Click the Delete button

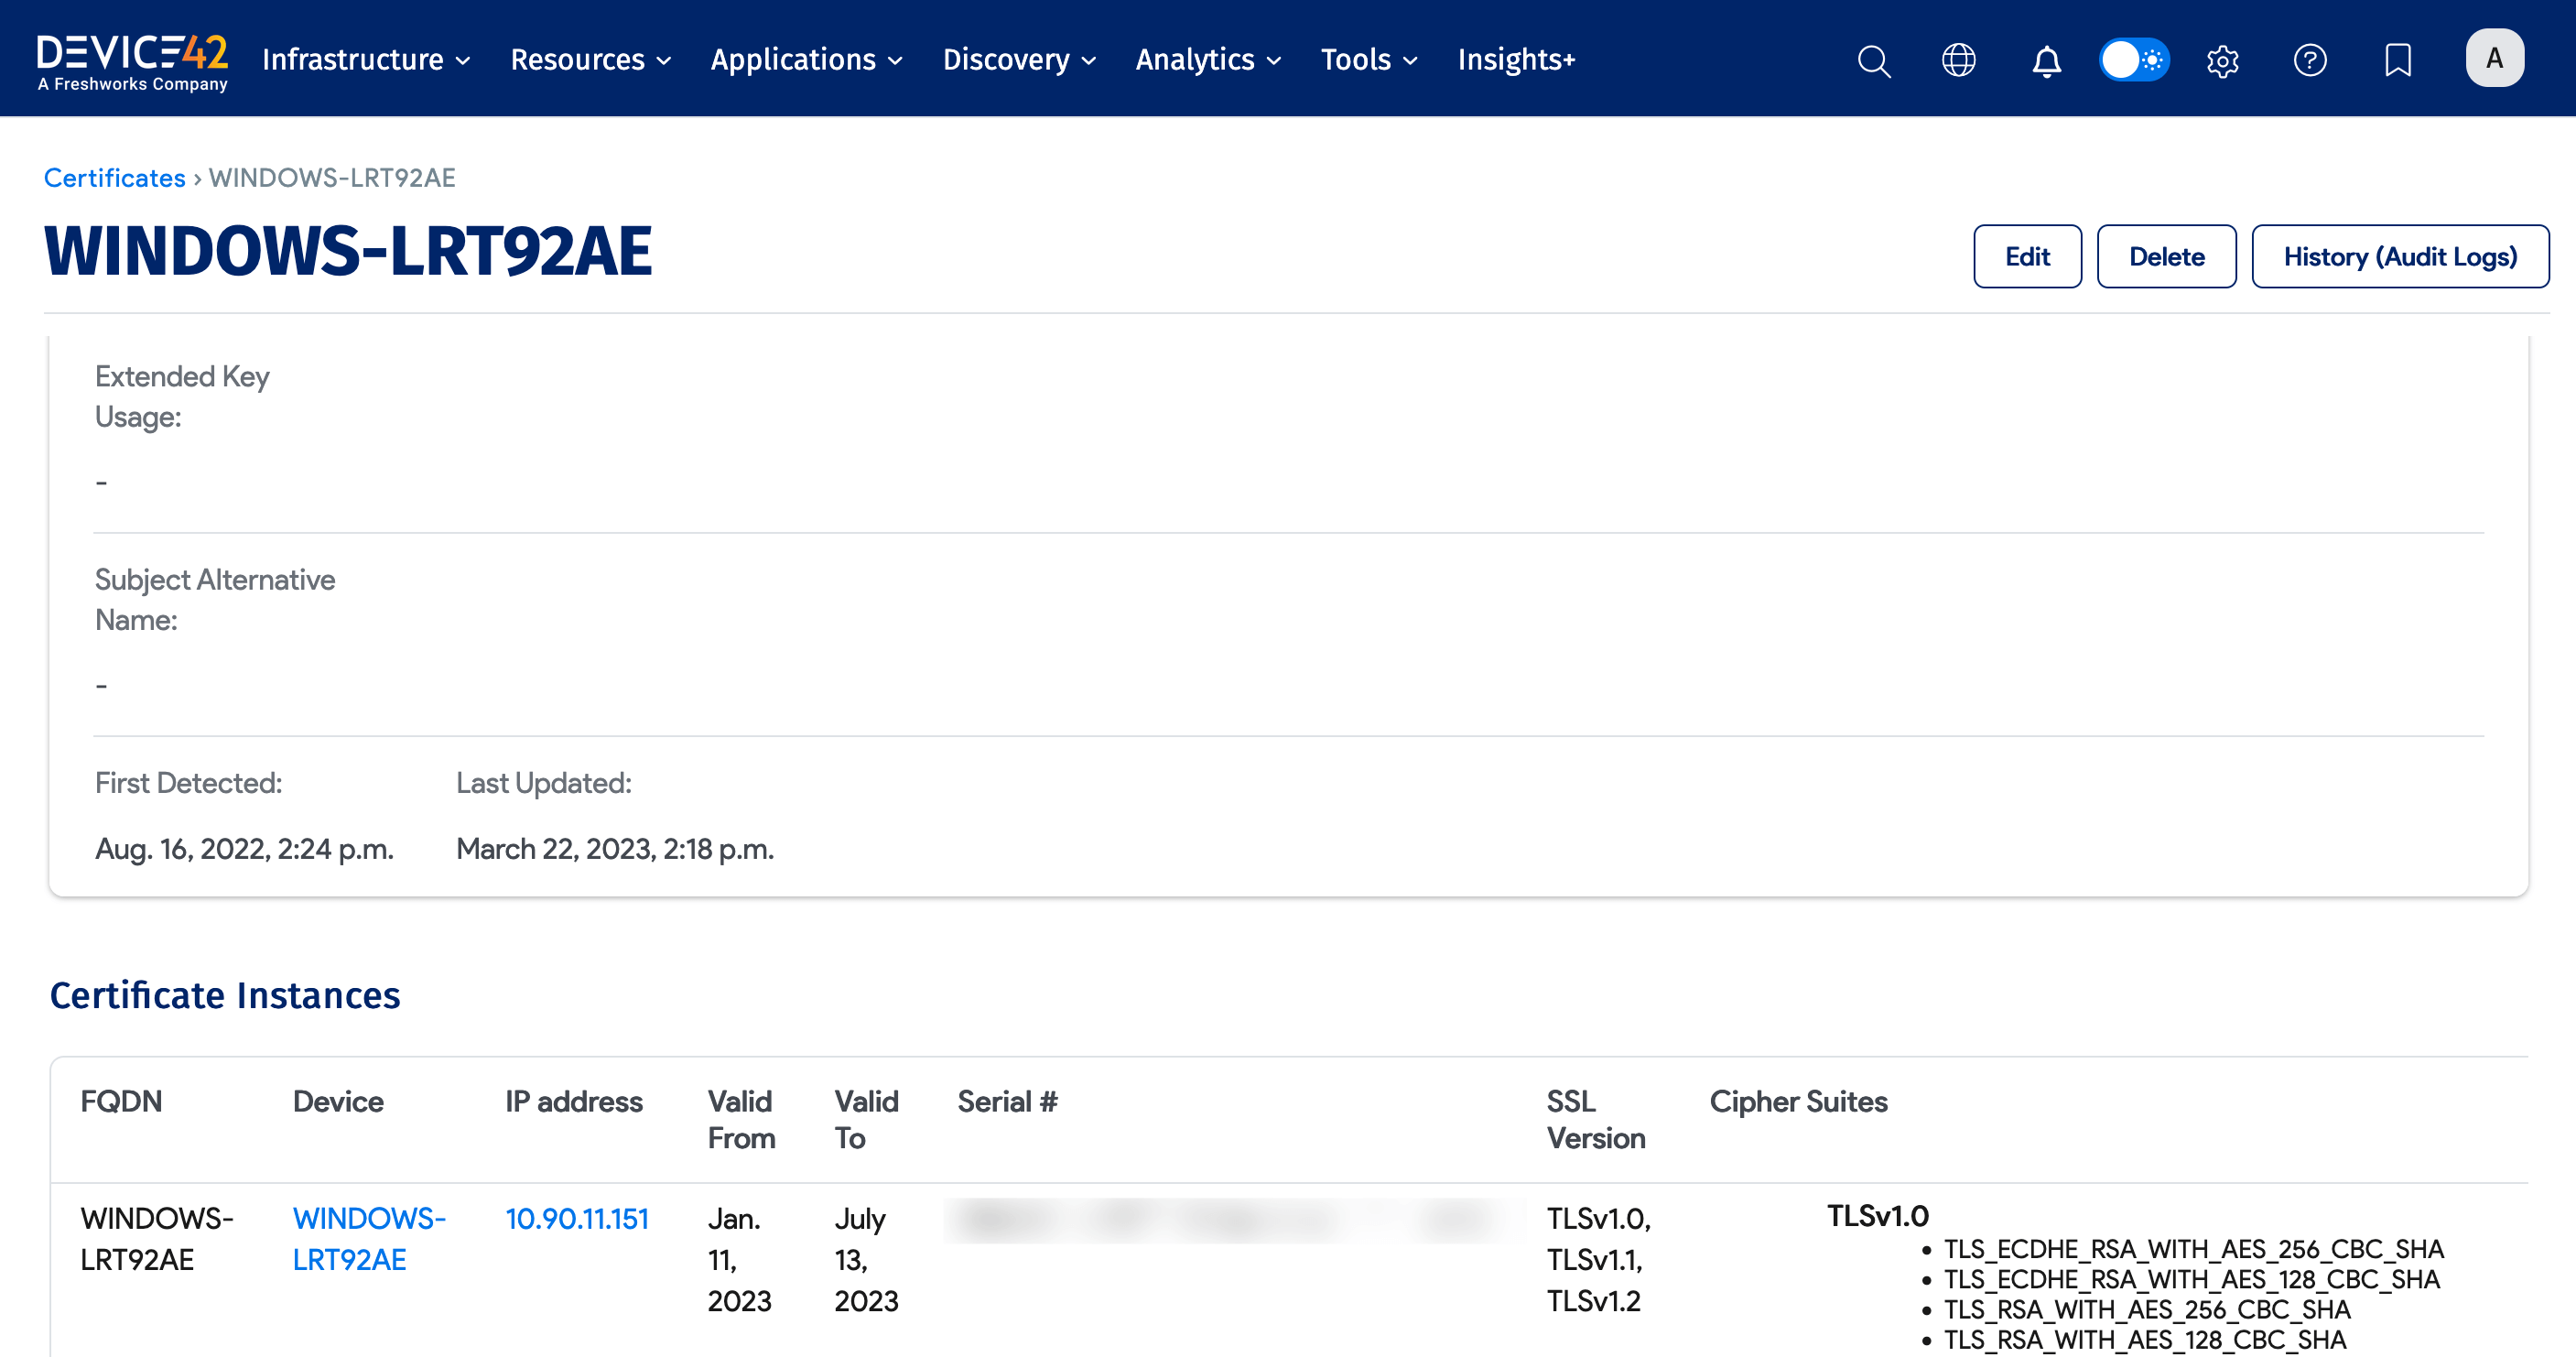point(2165,257)
